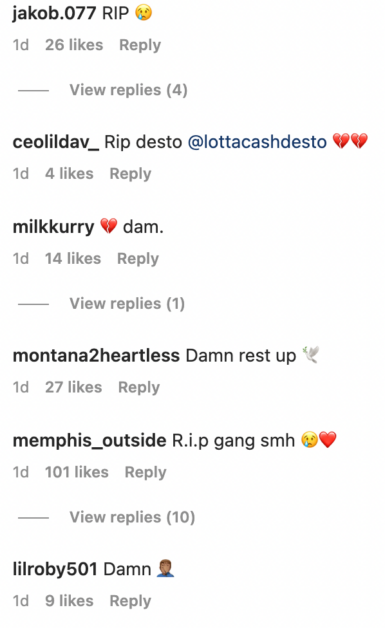The height and width of the screenshot is (628, 385).
Task: Open lilroby501 profile
Action: (x=55, y=569)
